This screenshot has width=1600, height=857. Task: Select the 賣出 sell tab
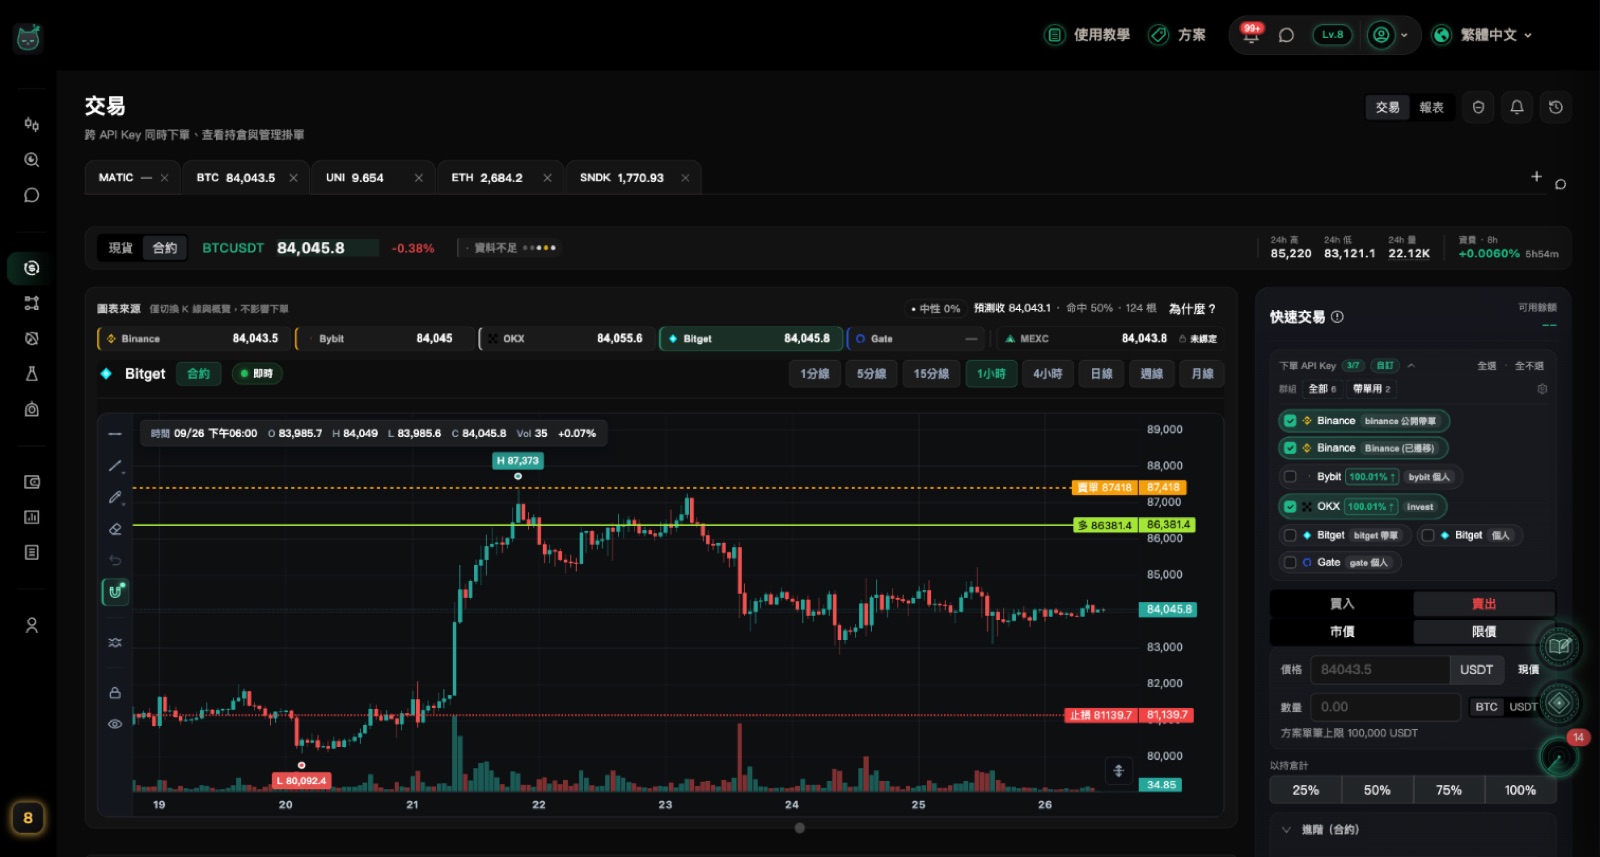pyautogui.click(x=1484, y=604)
